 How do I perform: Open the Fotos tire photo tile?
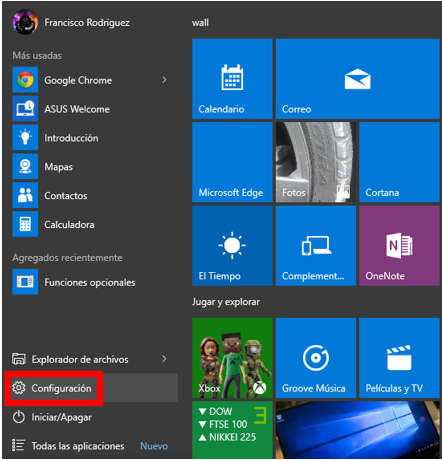pos(316,162)
